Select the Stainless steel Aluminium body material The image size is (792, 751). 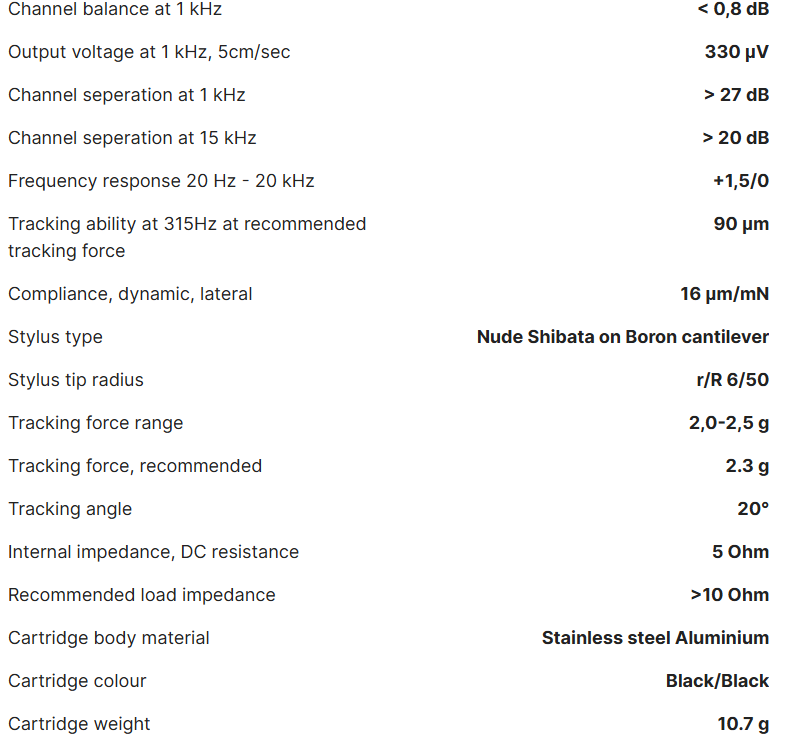655,637
